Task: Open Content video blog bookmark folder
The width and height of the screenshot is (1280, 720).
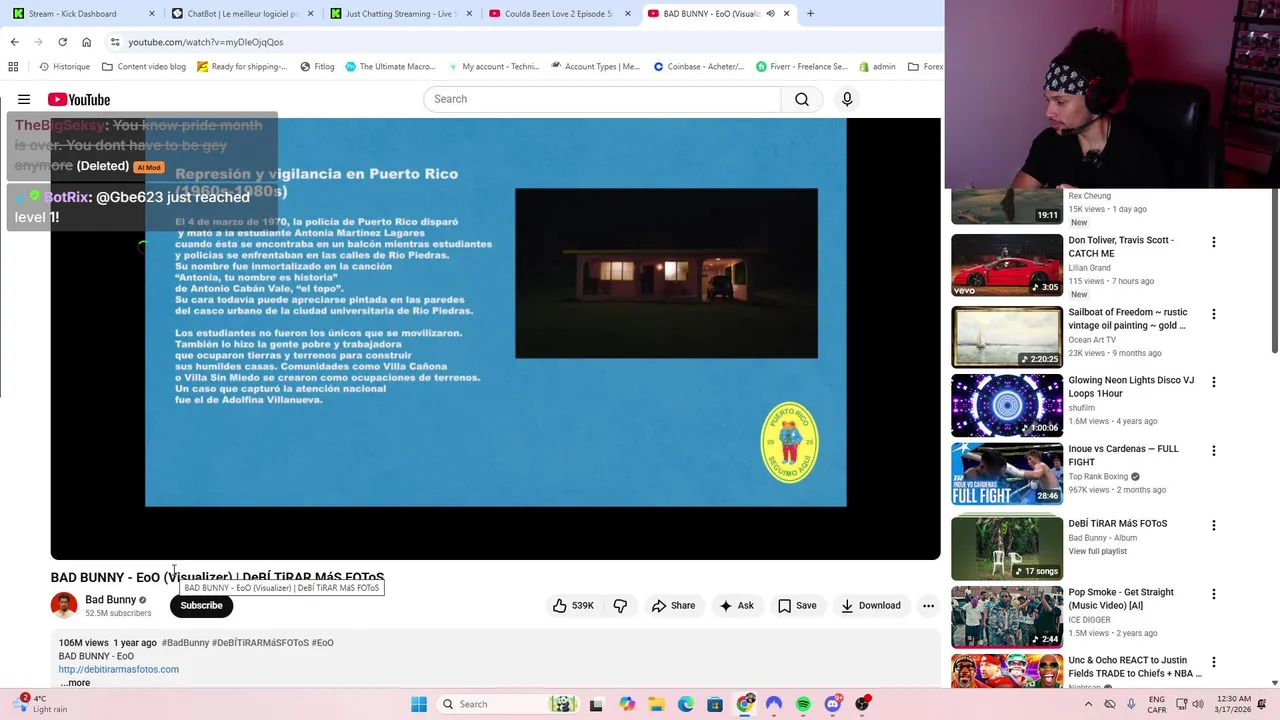Action: pyautogui.click(x=143, y=66)
